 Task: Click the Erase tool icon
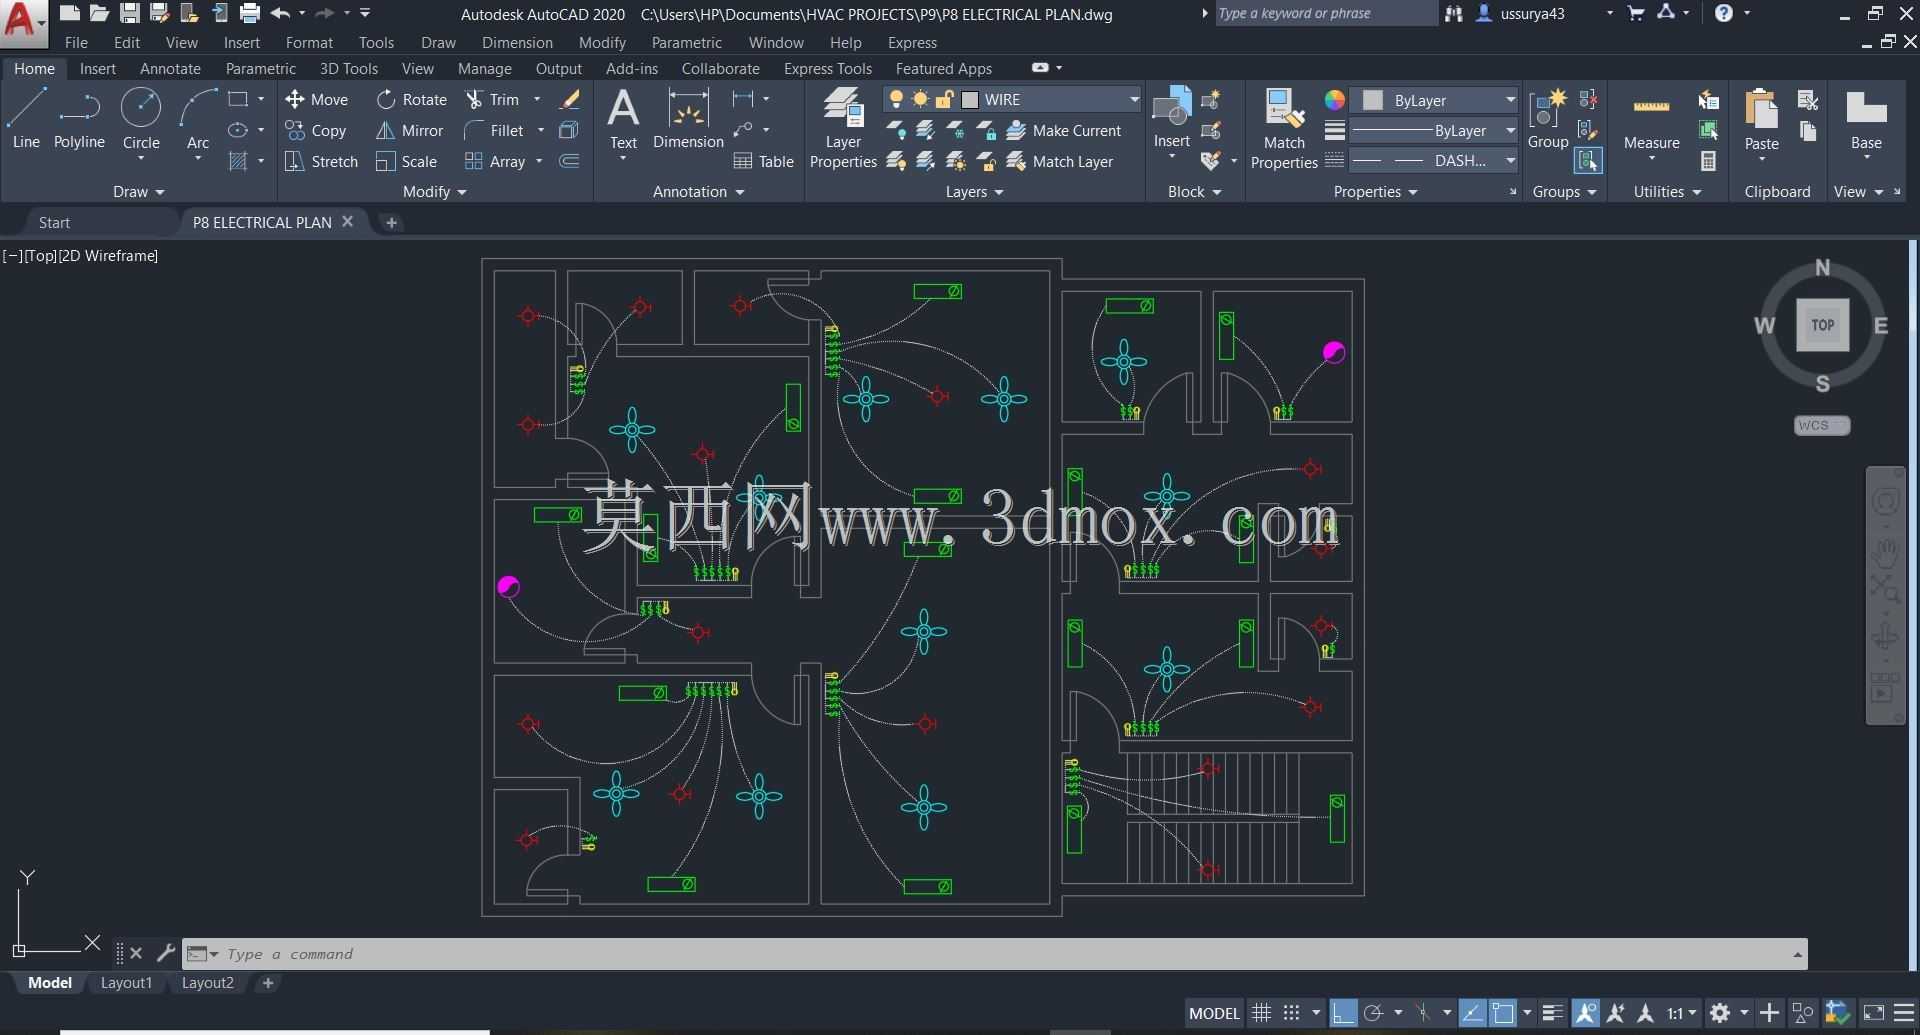pos(569,99)
